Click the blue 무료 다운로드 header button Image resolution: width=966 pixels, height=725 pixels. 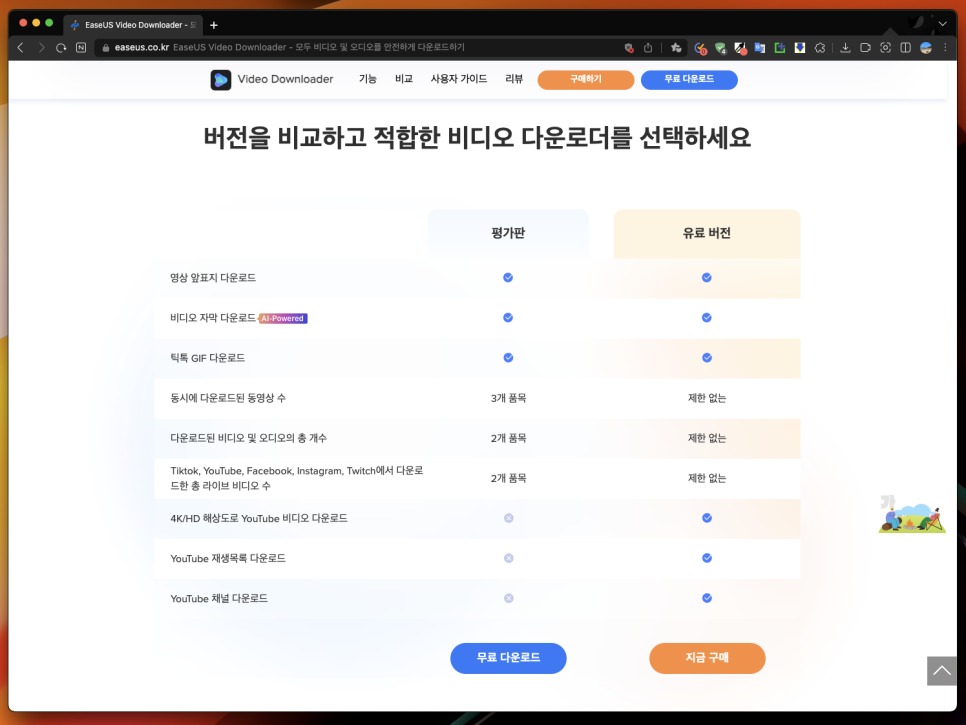point(689,79)
